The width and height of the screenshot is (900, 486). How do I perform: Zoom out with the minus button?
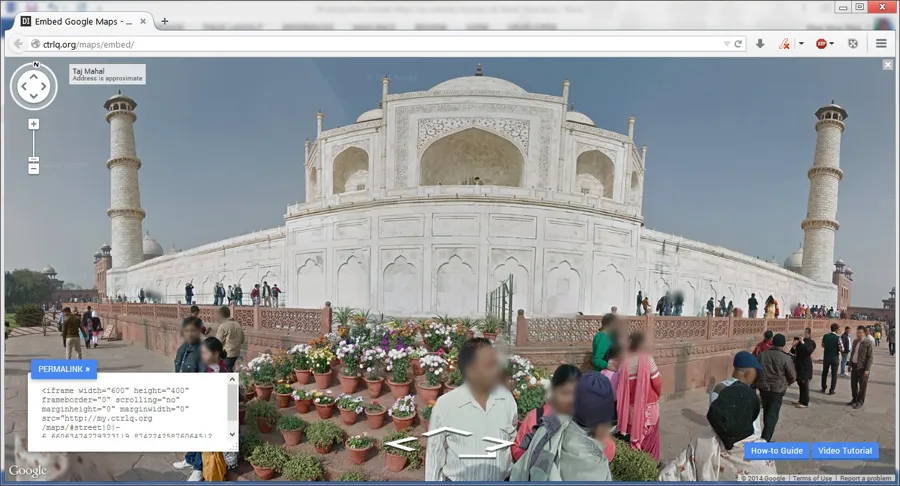click(34, 169)
